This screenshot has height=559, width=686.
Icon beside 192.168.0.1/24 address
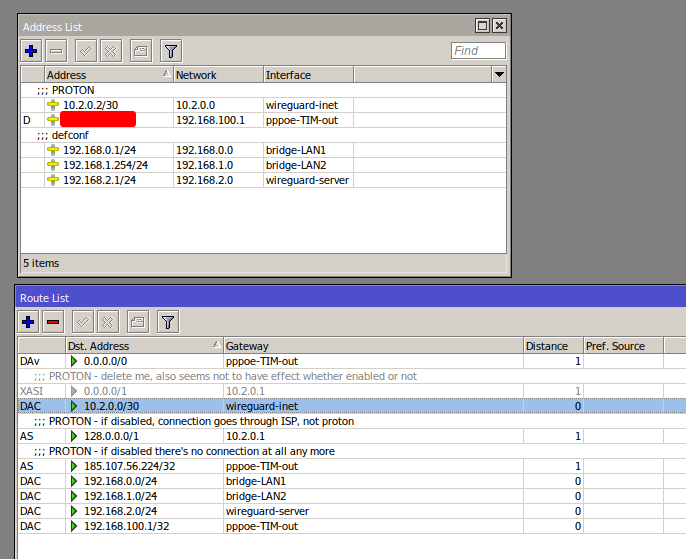click(x=53, y=150)
